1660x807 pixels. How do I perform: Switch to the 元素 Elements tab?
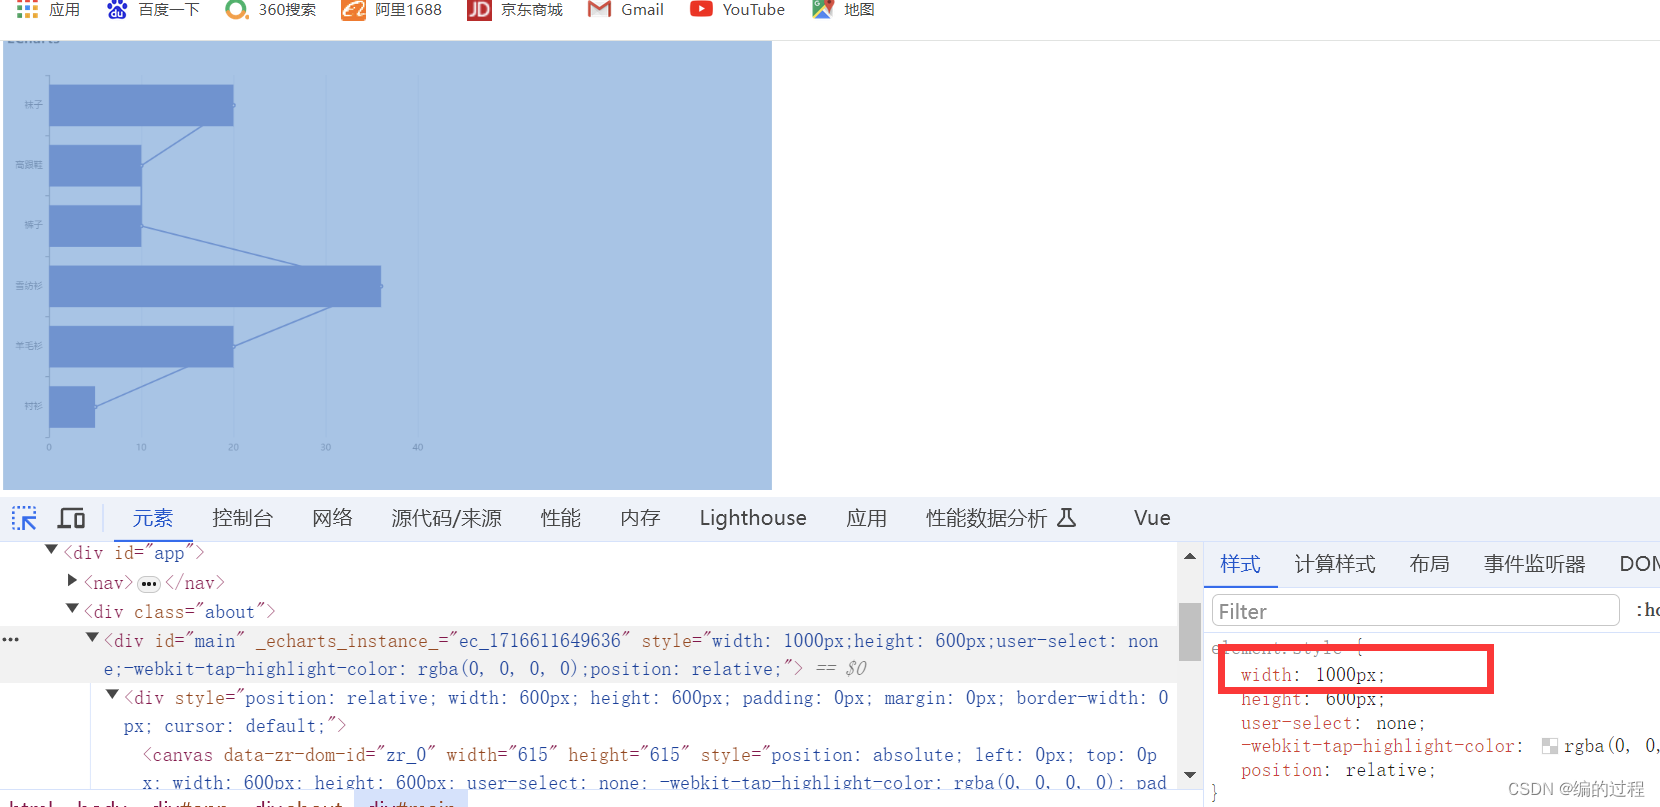153,518
